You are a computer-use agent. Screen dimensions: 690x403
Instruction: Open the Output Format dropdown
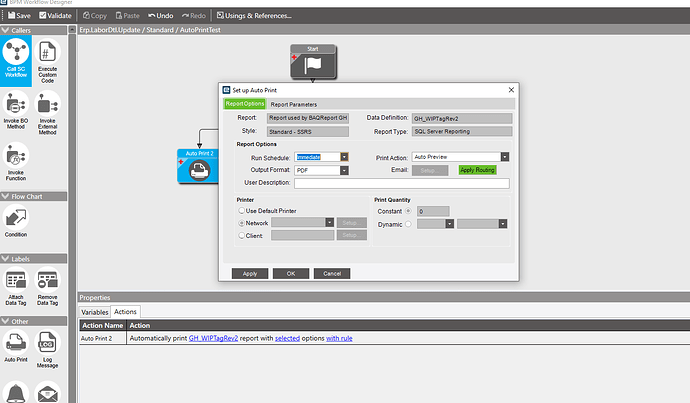pos(344,170)
